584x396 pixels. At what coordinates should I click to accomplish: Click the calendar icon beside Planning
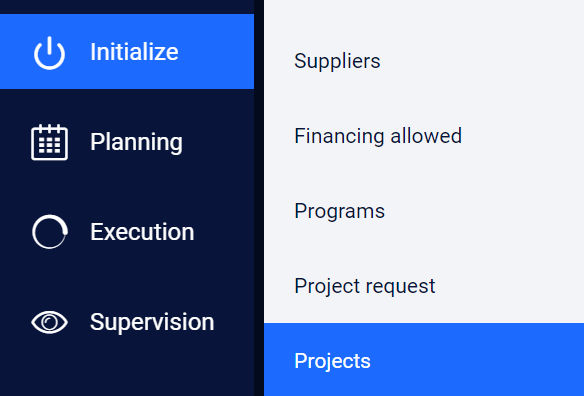(x=50, y=142)
